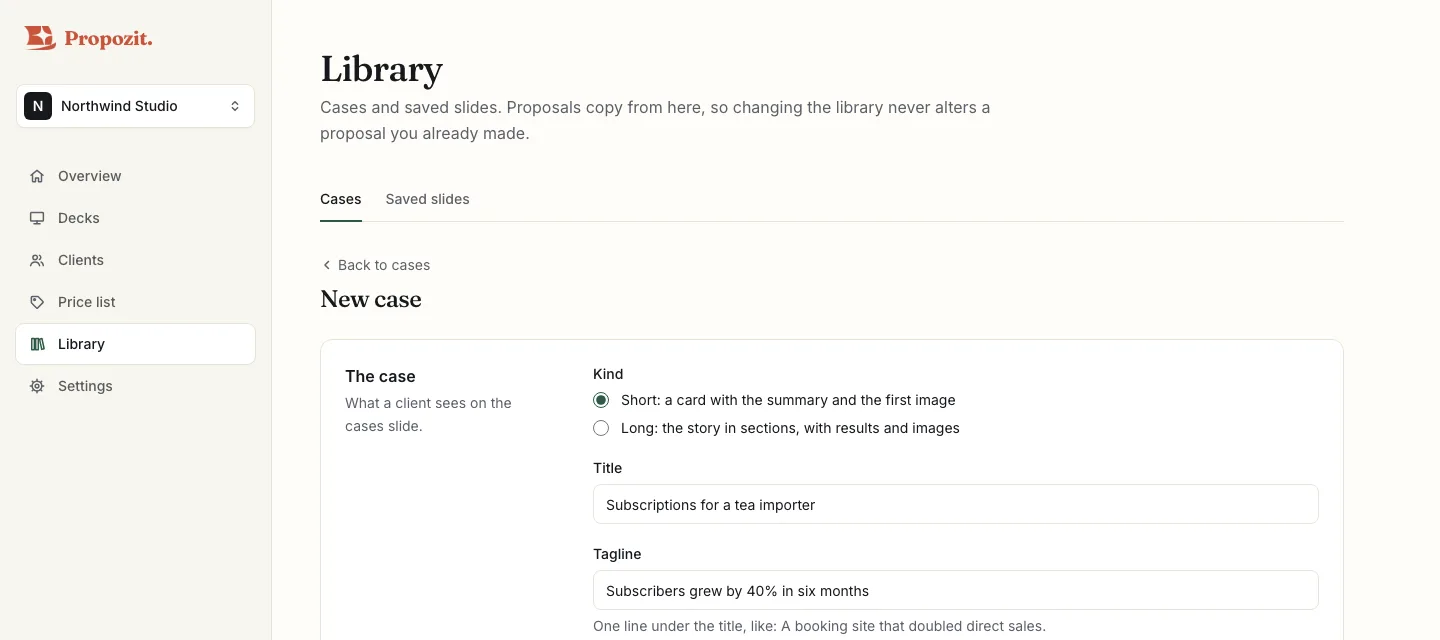Viewport: 1440px width, 640px height.
Task: Click the back chevron beside Back to cases
Action: (x=326, y=265)
